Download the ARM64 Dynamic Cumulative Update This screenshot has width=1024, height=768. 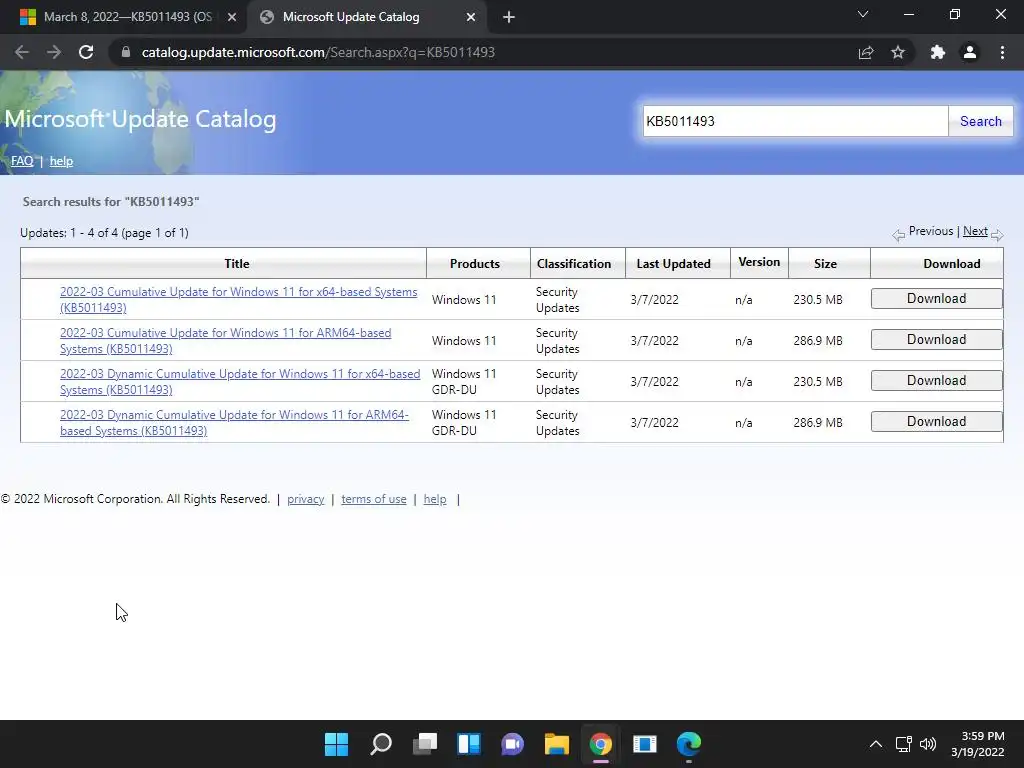pyautogui.click(x=936, y=422)
